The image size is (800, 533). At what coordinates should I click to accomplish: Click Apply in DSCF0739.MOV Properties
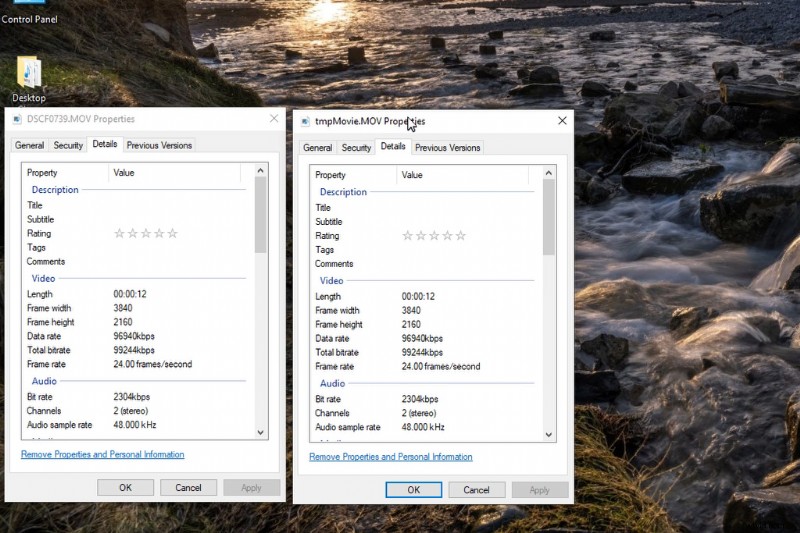[x=251, y=488]
